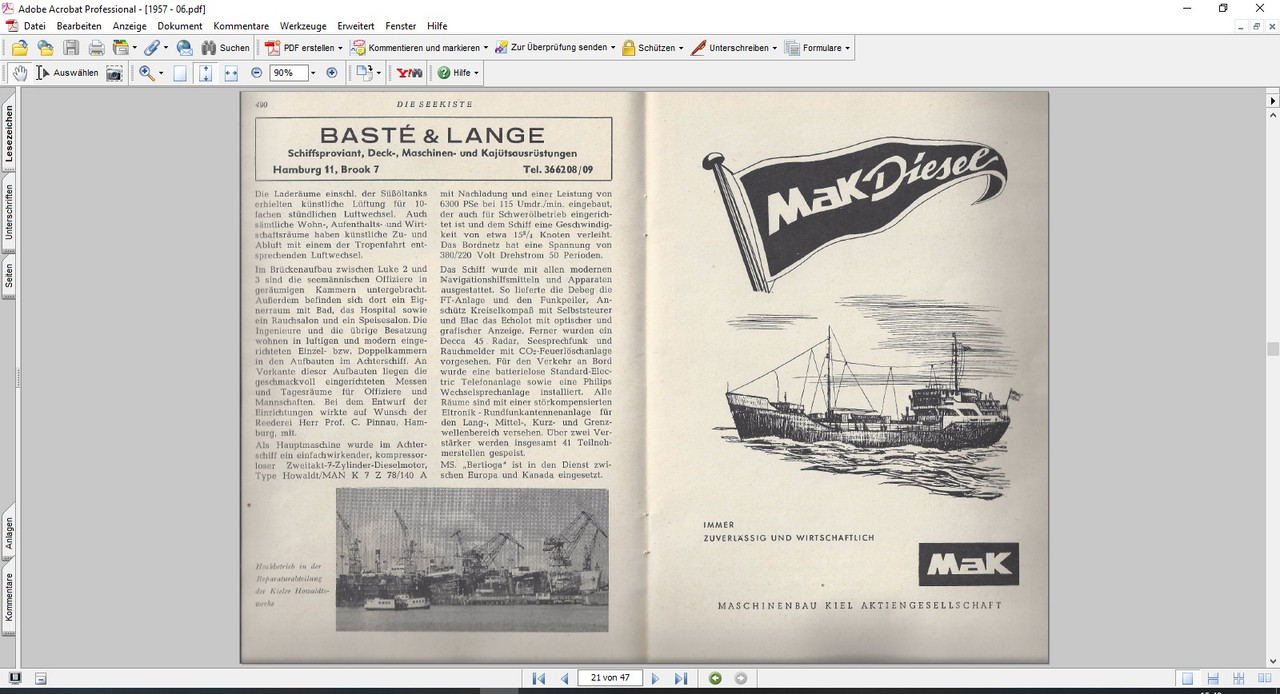1280x694 pixels.
Task: Click the Organizer icon
Action: (120, 47)
